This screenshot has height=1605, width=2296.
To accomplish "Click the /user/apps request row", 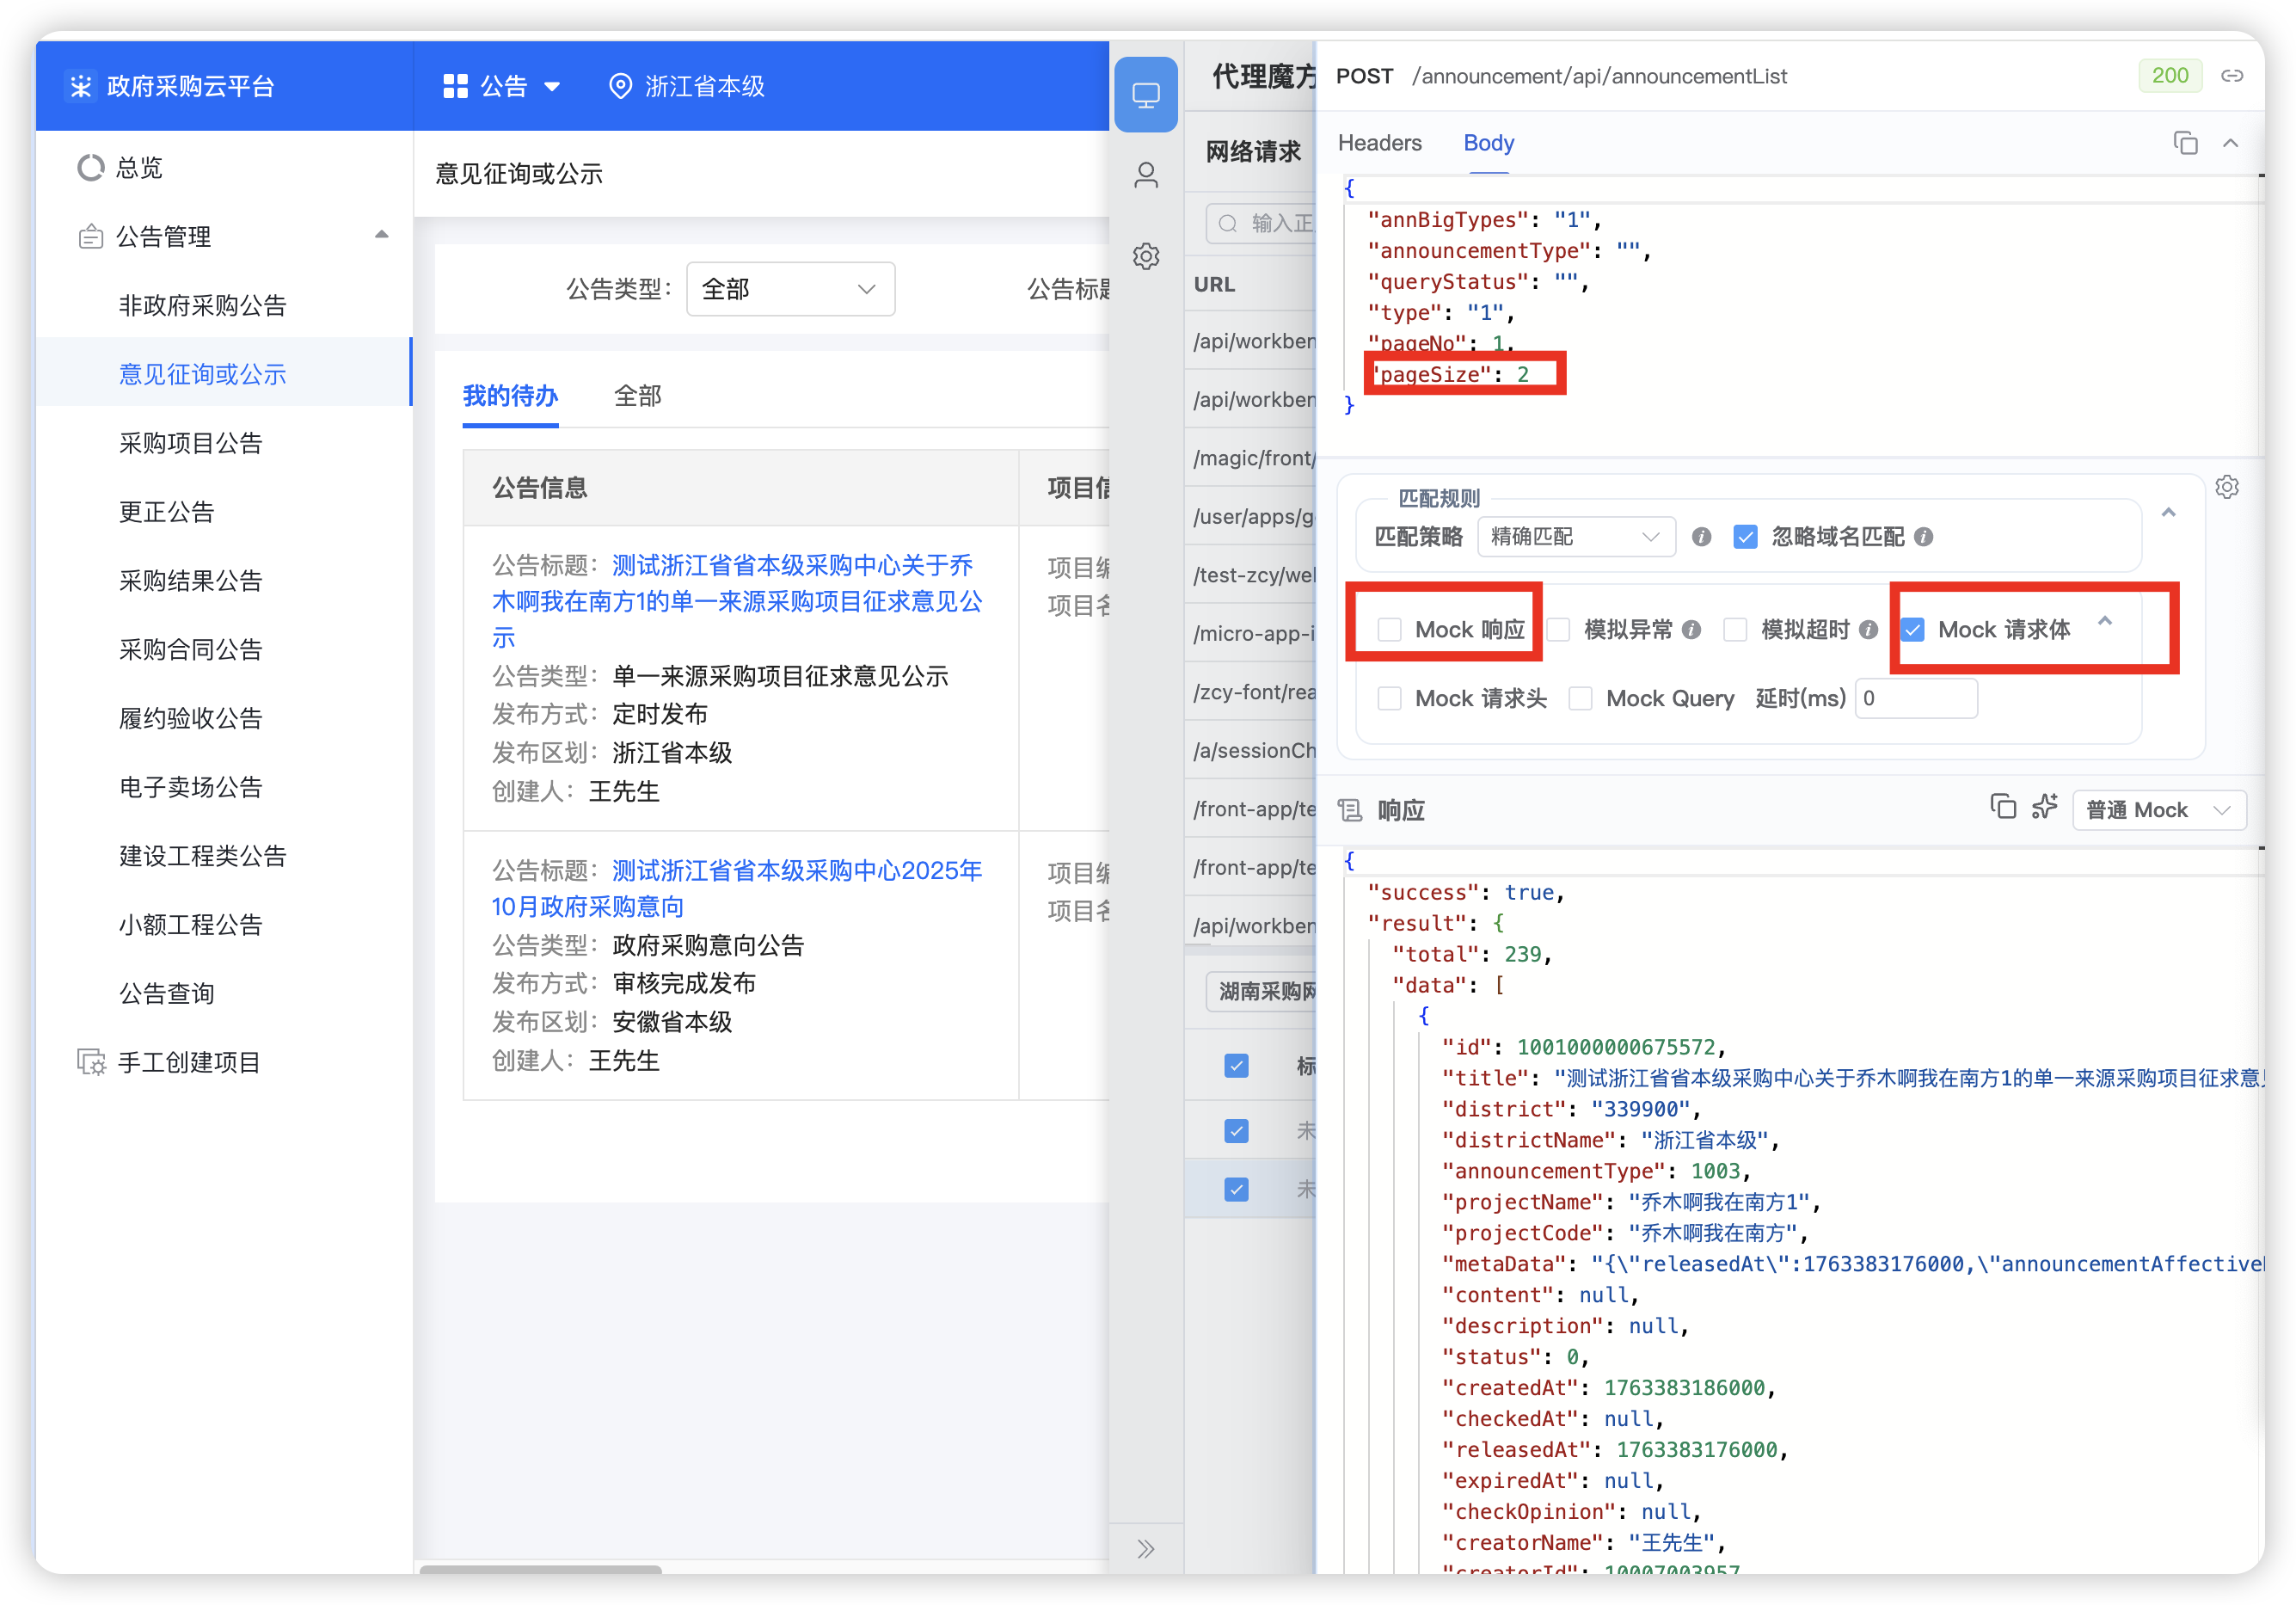I will pyautogui.click(x=1251, y=516).
